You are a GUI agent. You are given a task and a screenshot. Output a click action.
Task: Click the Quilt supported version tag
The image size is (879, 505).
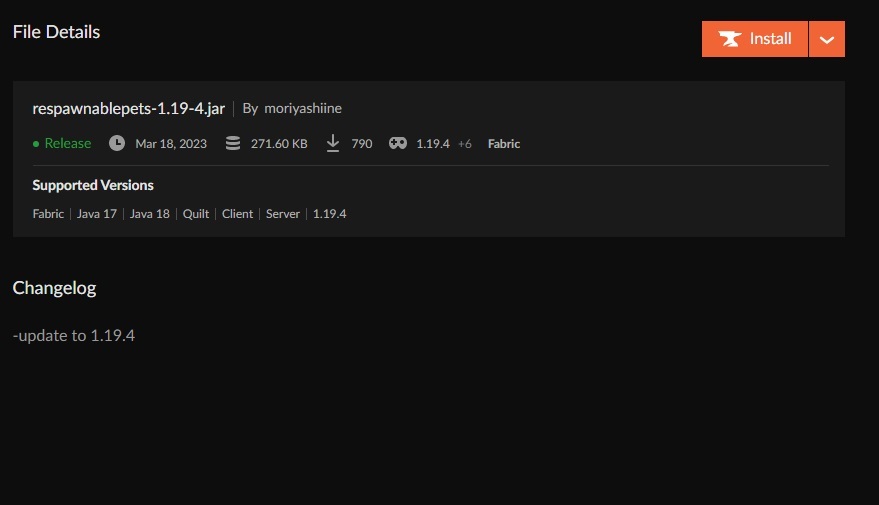(196, 214)
